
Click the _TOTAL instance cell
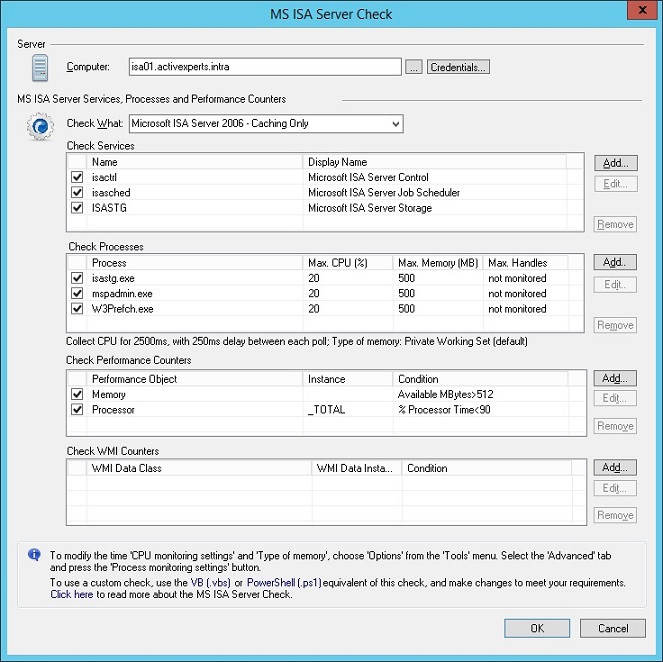326,409
